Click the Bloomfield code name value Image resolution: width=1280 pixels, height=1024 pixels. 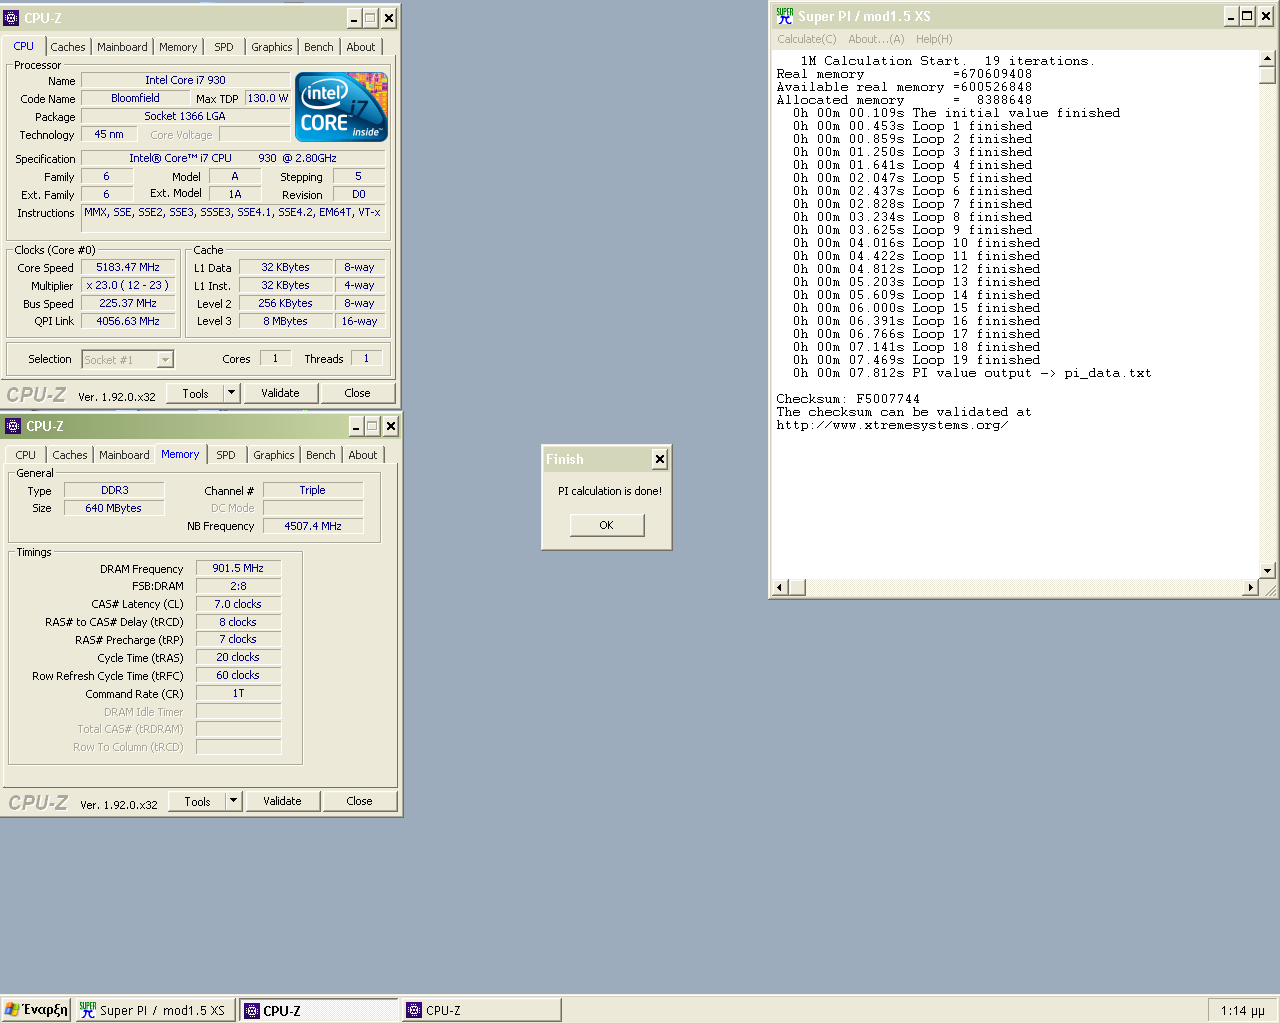tap(135, 98)
